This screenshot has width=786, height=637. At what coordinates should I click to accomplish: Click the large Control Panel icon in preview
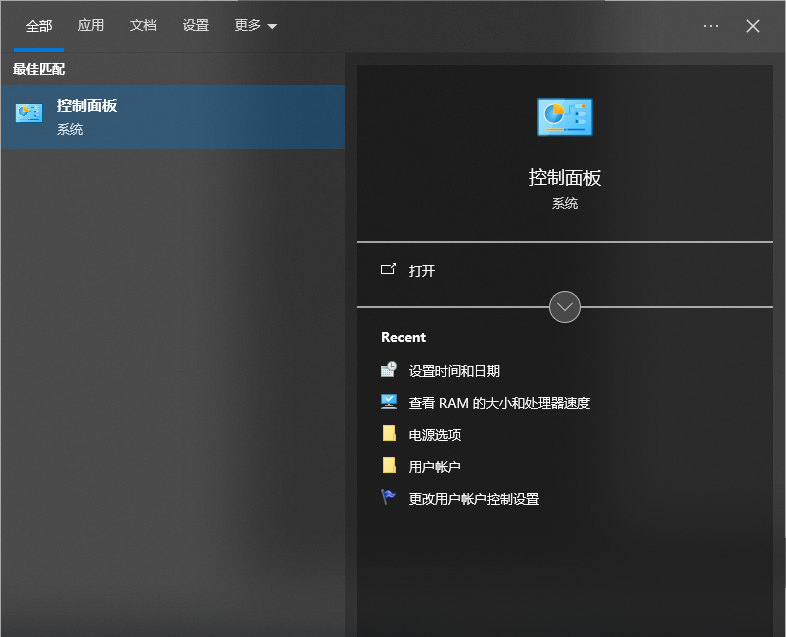pyautogui.click(x=564, y=117)
